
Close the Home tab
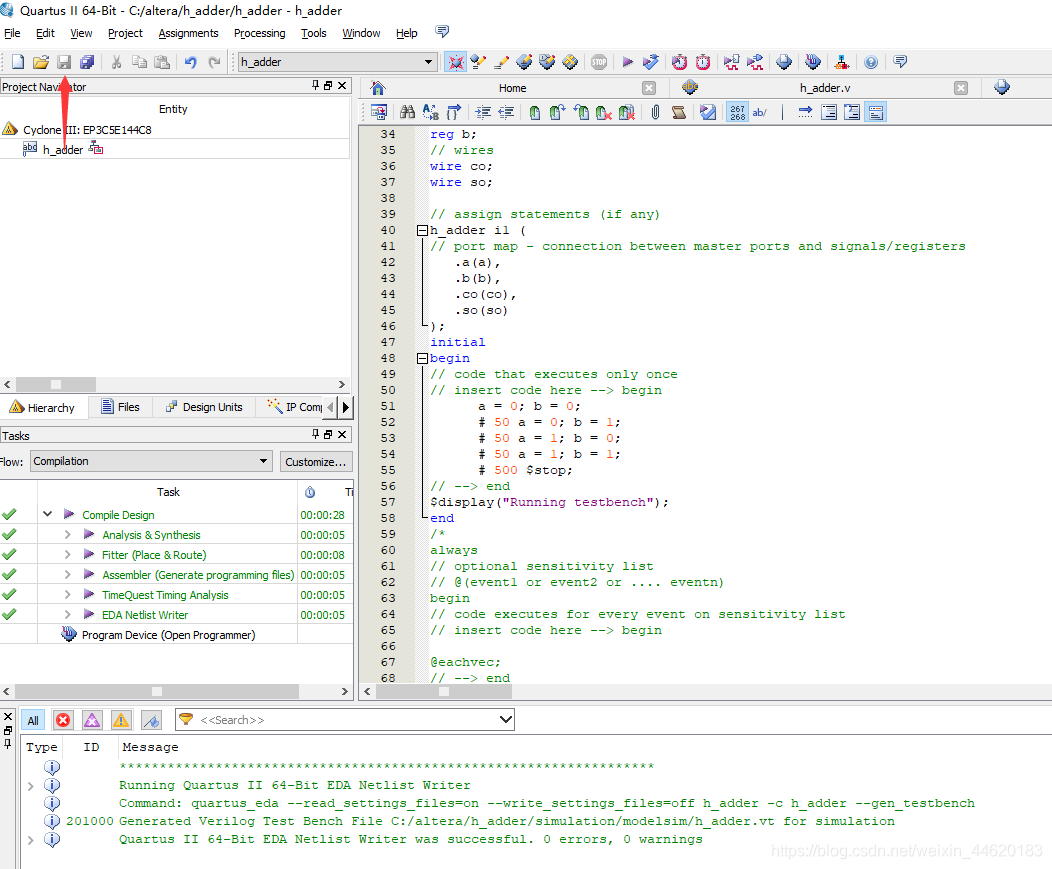click(649, 88)
